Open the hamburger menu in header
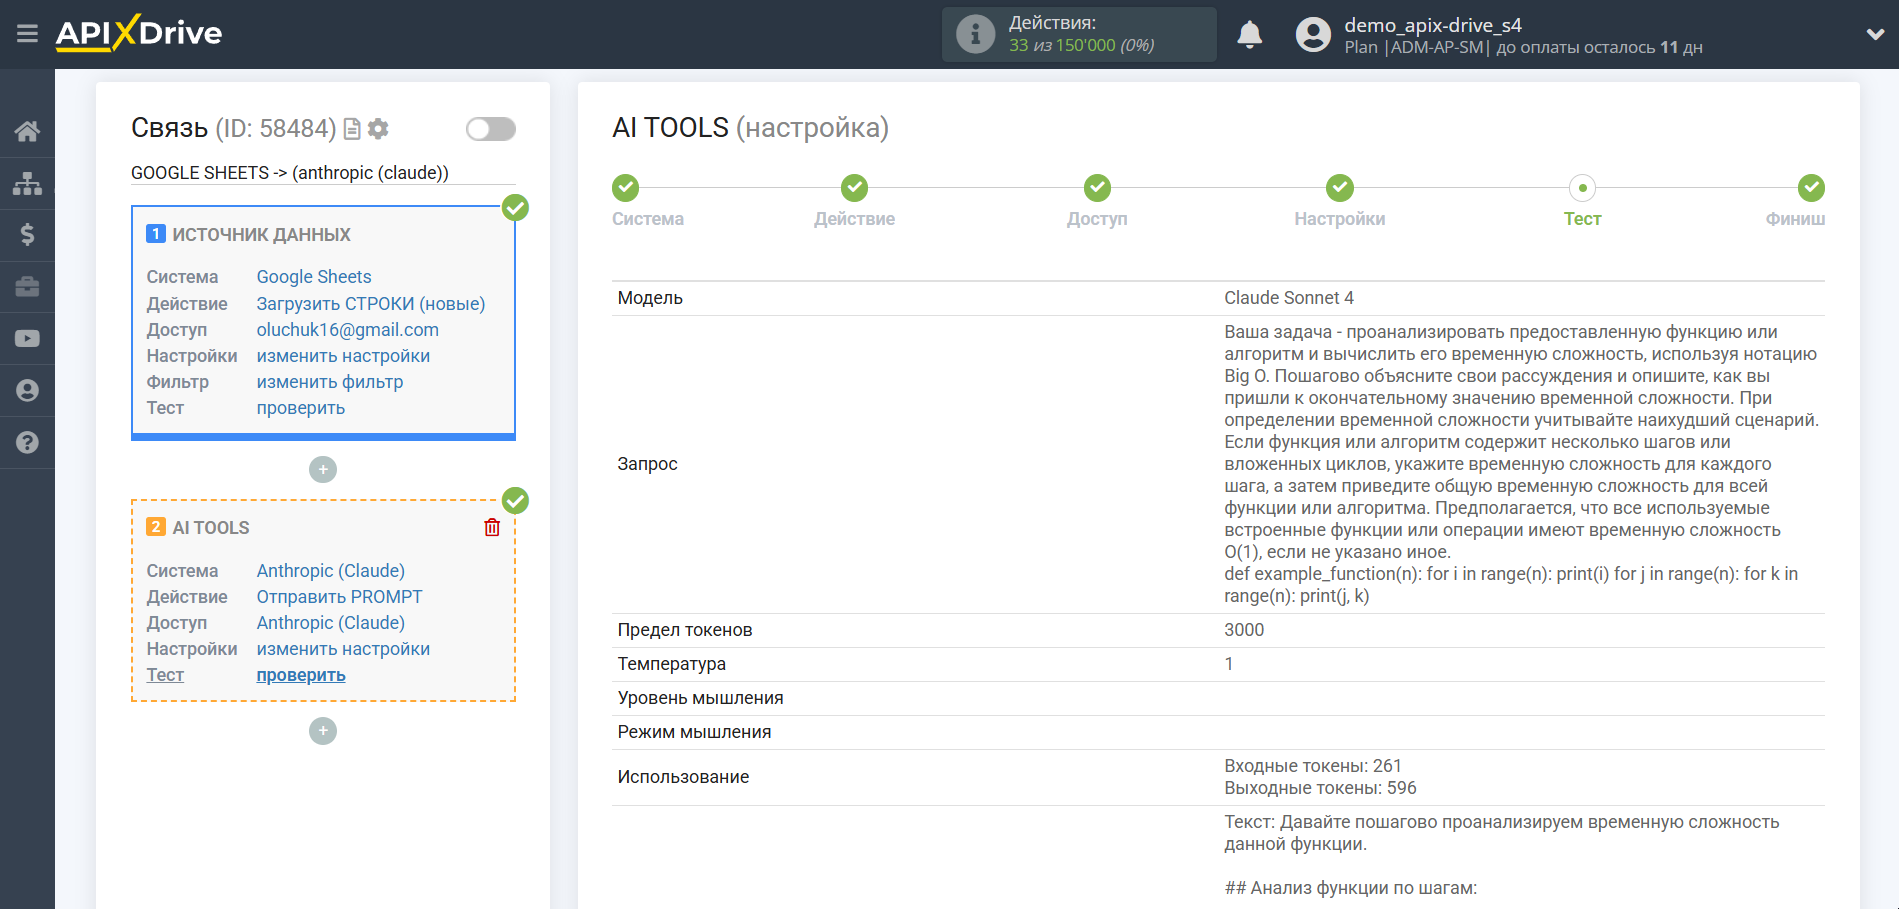Image resolution: width=1899 pixels, height=909 pixels. [x=27, y=34]
